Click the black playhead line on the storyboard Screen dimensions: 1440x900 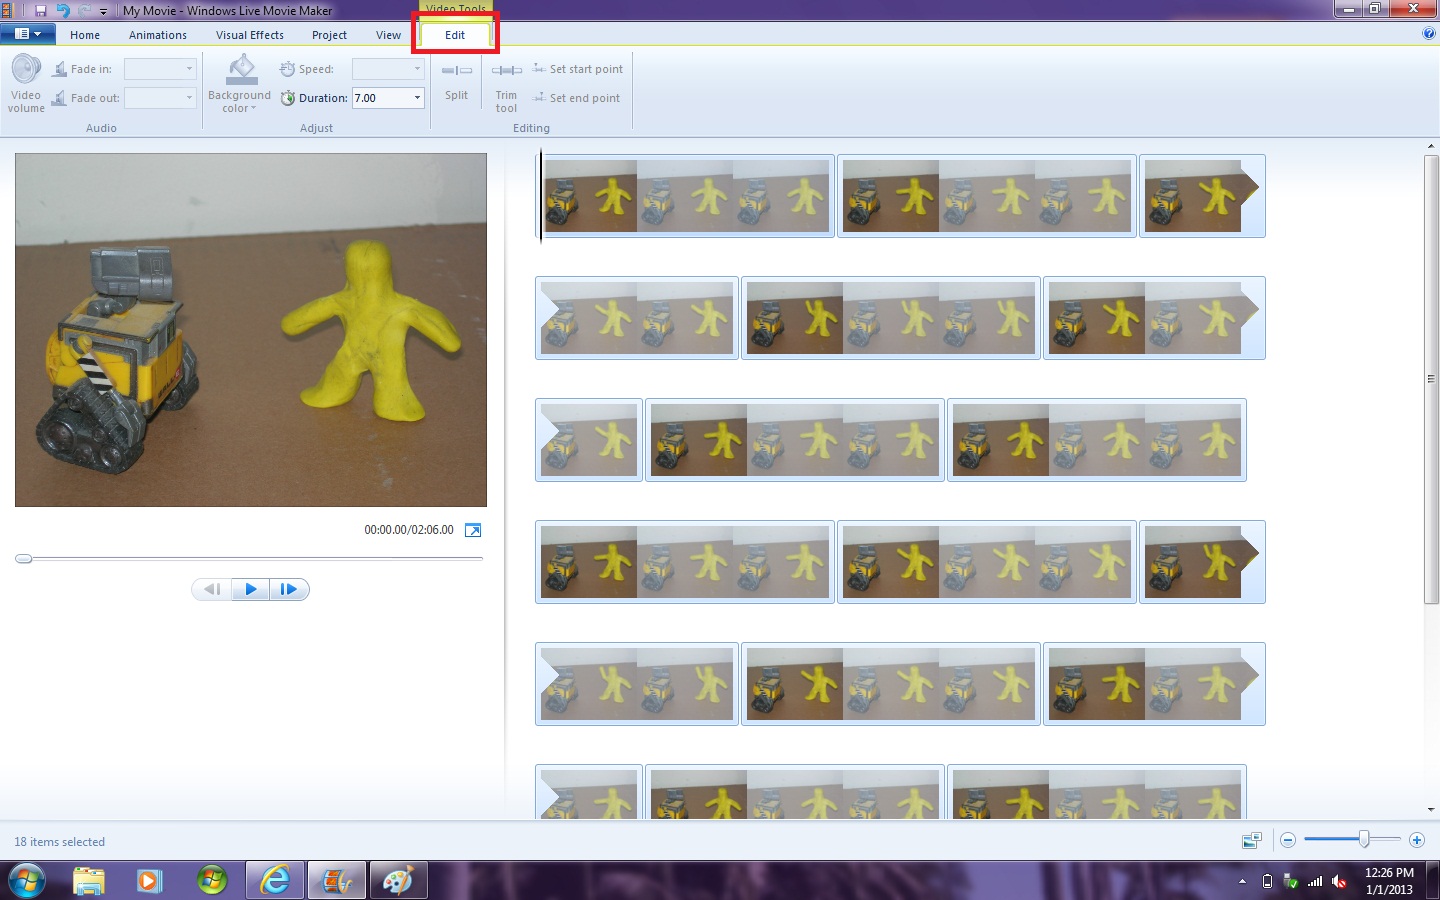click(541, 196)
